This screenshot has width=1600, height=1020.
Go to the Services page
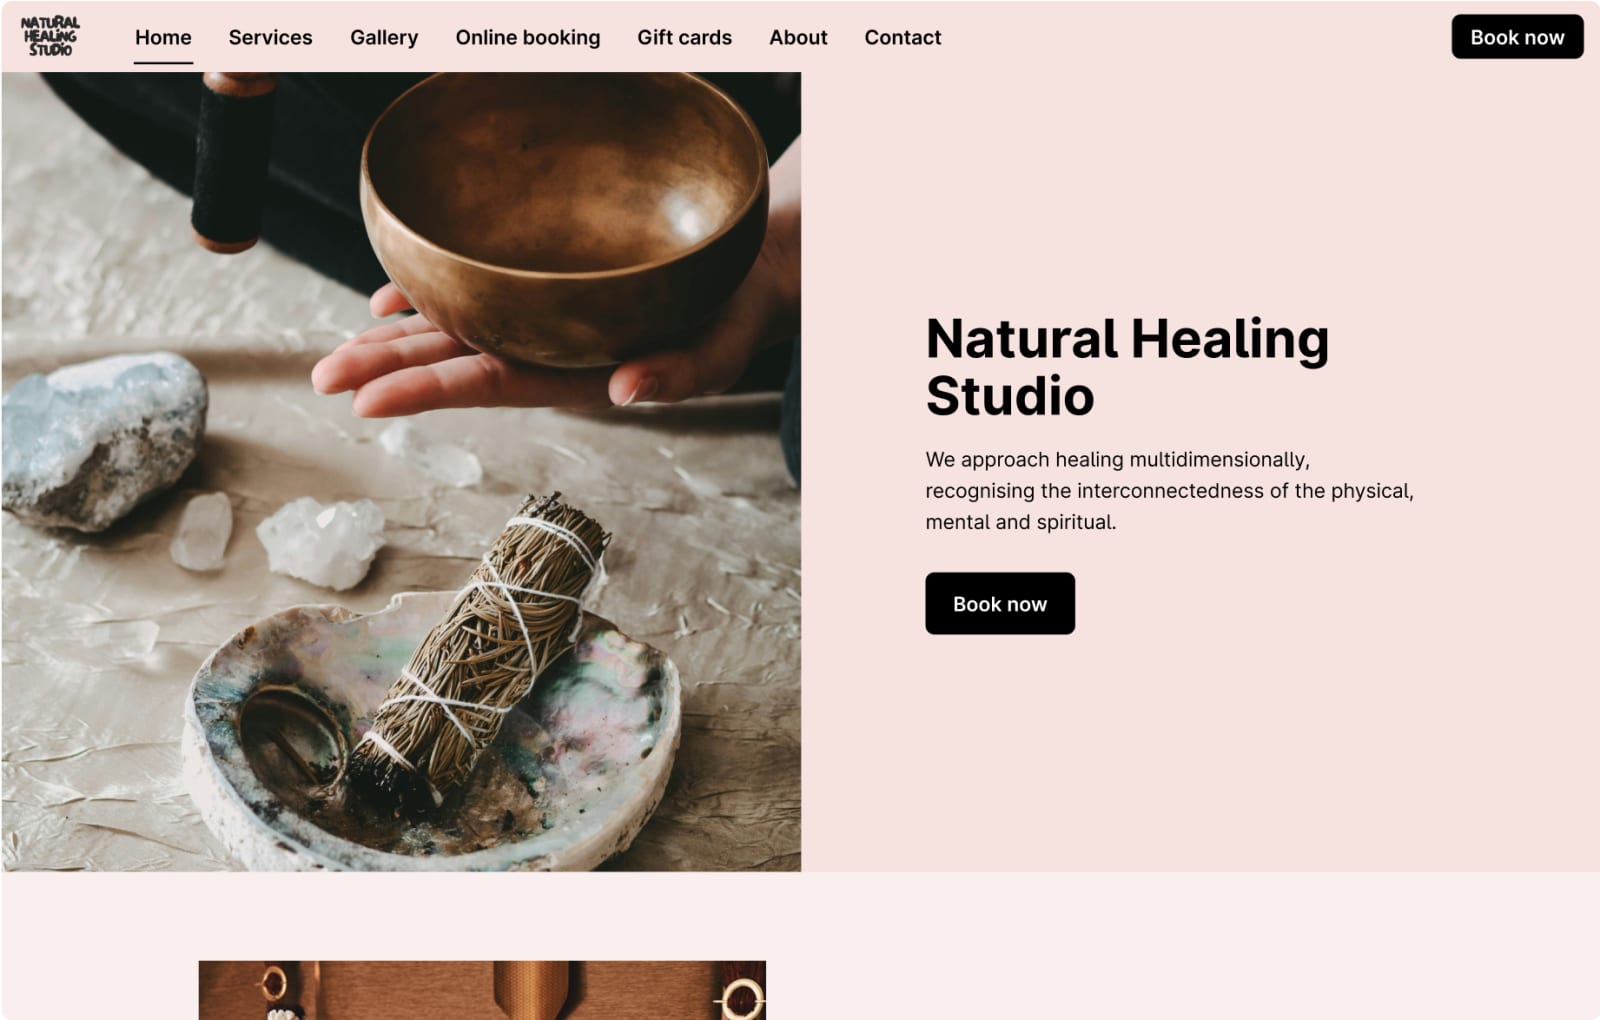tap(270, 38)
